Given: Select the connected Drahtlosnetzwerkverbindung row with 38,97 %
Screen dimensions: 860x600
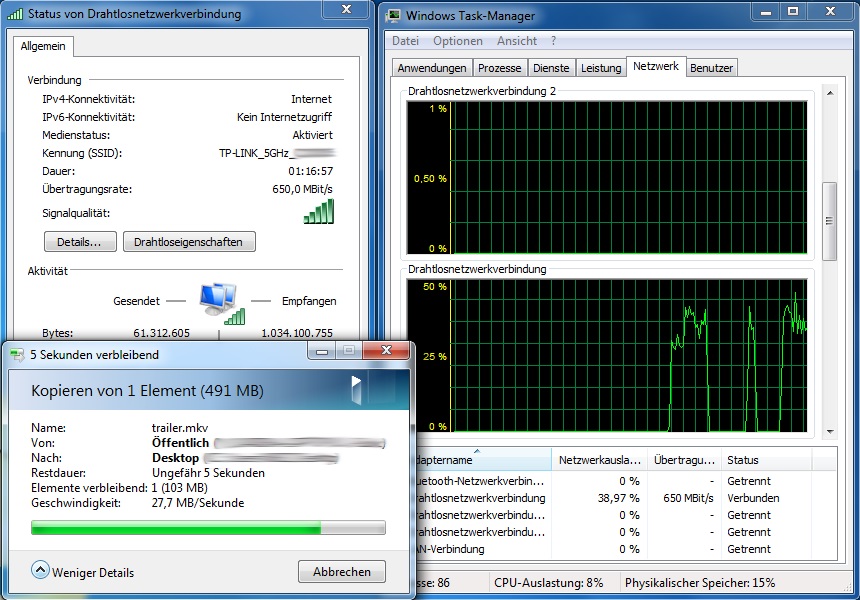Looking at the screenshot, I should click(625, 498).
